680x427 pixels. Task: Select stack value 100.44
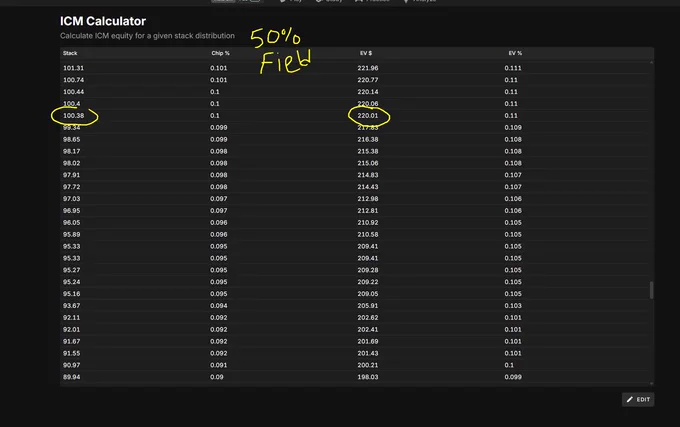pyautogui.click(x=73, y=92)
